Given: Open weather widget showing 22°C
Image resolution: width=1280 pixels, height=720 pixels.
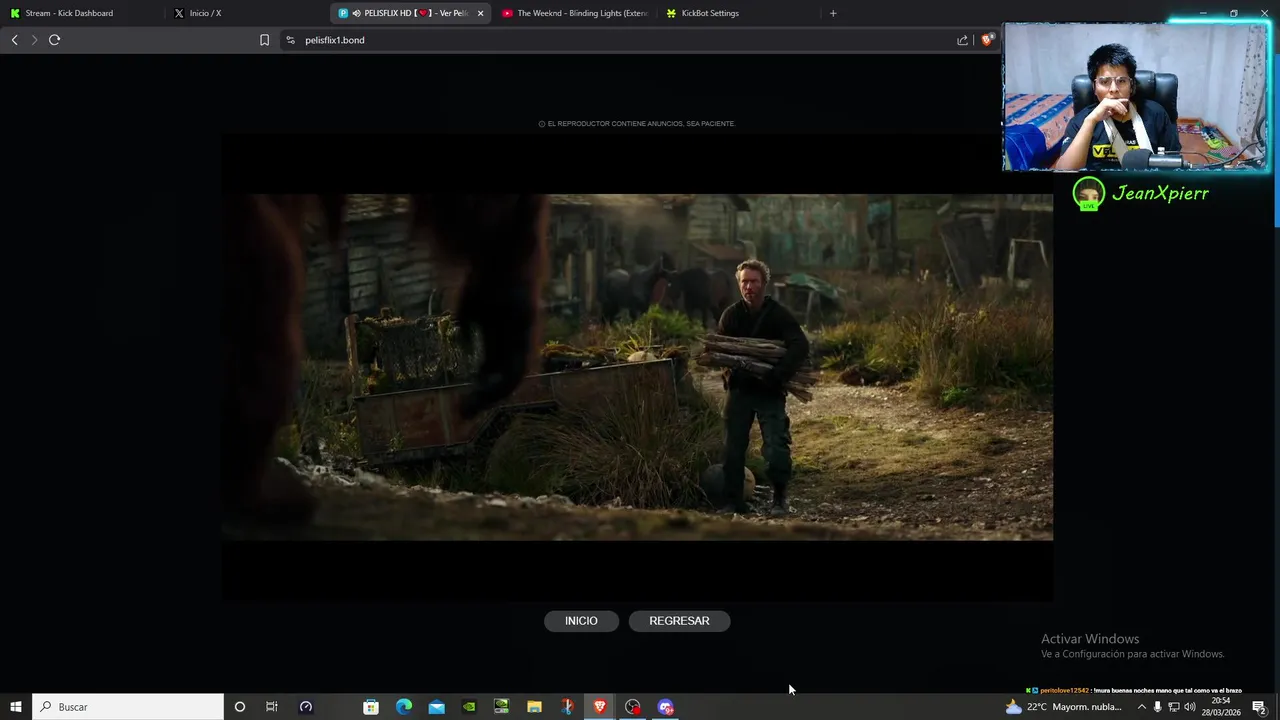Looking at the screenshot, I should 1064,707.
